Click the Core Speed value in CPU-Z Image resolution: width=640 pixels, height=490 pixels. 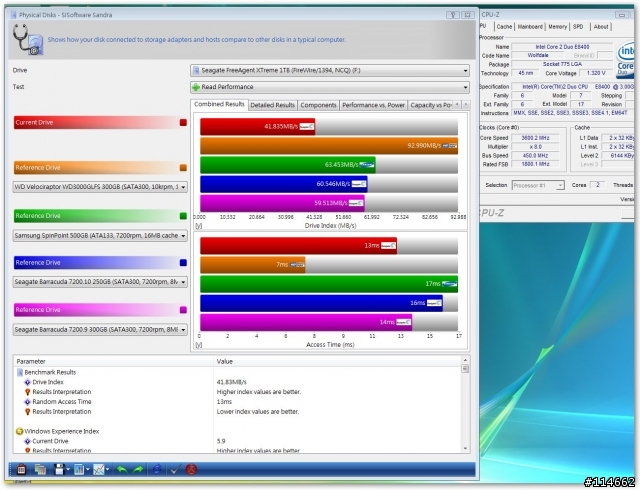[536, 138]
